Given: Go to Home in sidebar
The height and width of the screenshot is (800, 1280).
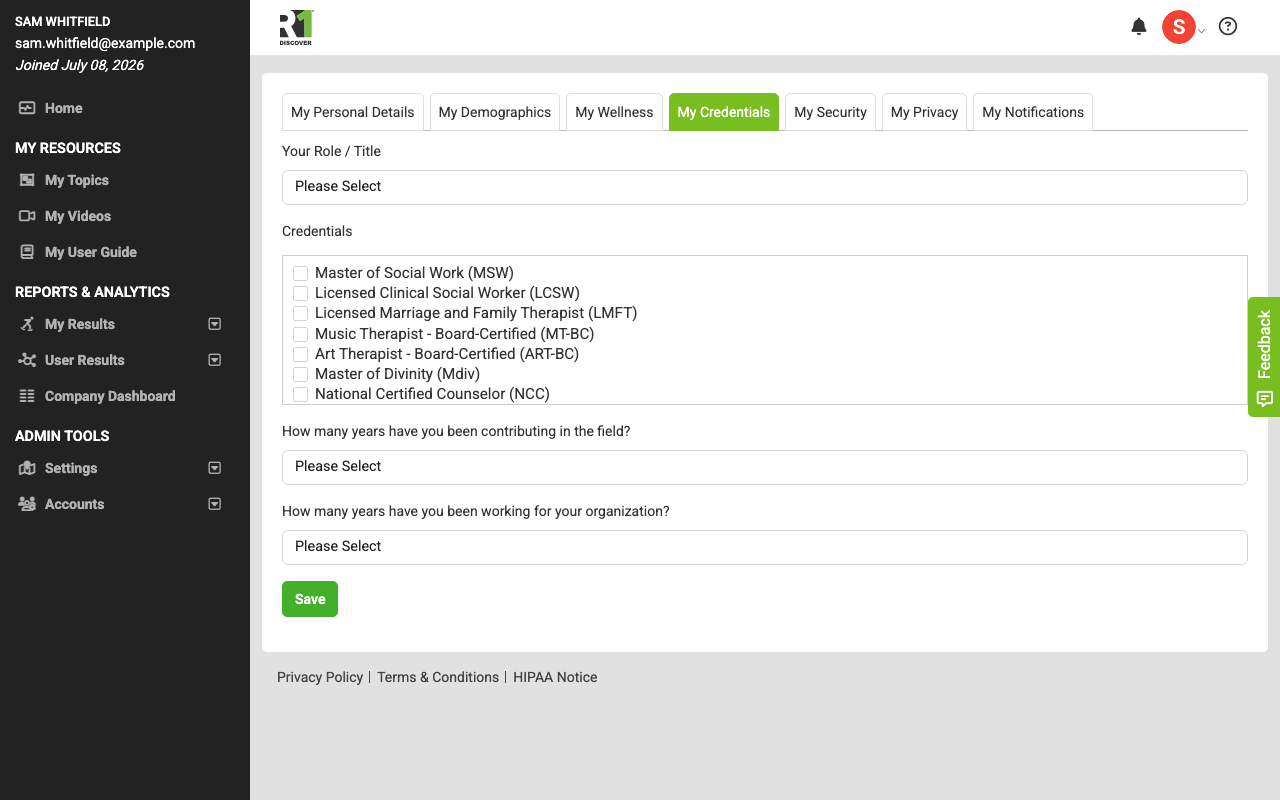Looking at the screenshot, I should pos(64,108).
